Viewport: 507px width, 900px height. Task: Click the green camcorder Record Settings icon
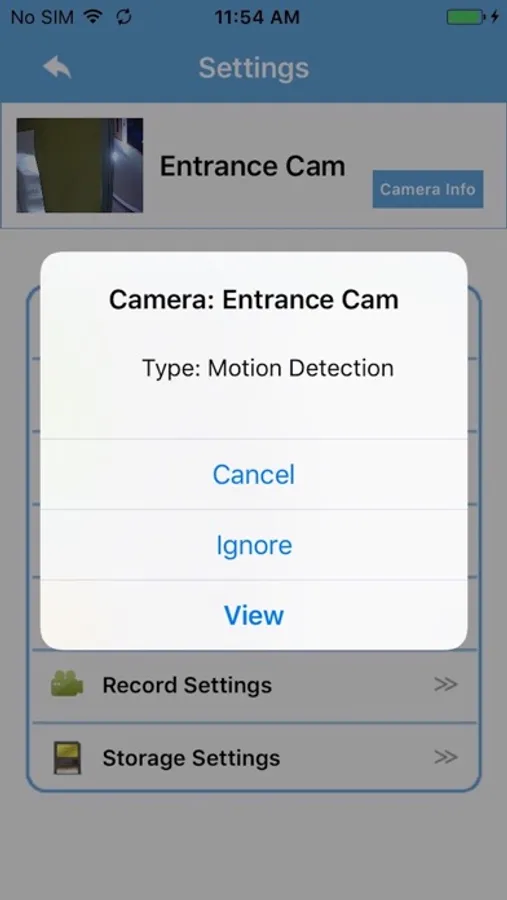click(67, 684)
